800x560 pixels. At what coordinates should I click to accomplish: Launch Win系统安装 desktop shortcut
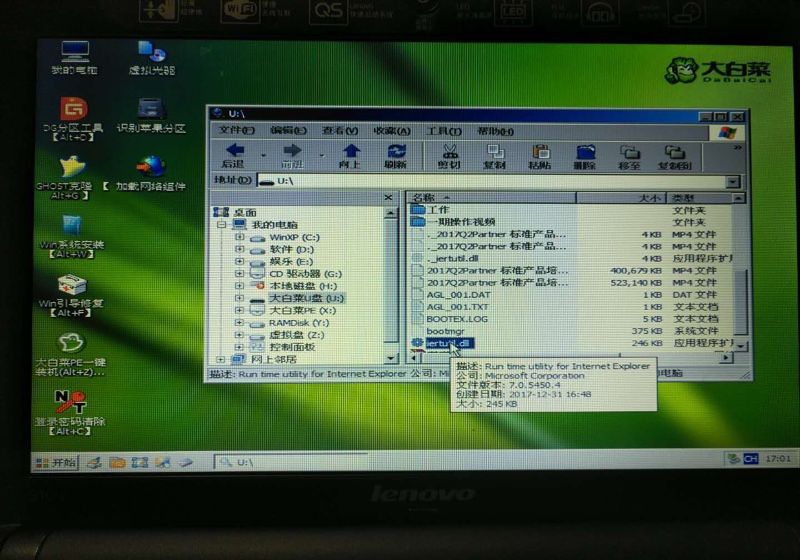[x=71, y=236]
